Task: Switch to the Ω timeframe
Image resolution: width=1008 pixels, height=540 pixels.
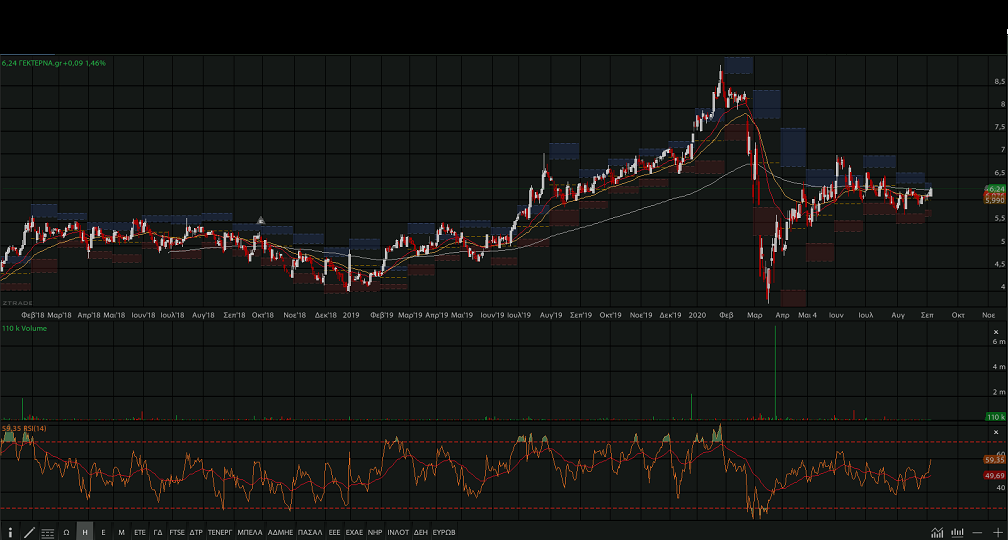Action: click(66, 532)
